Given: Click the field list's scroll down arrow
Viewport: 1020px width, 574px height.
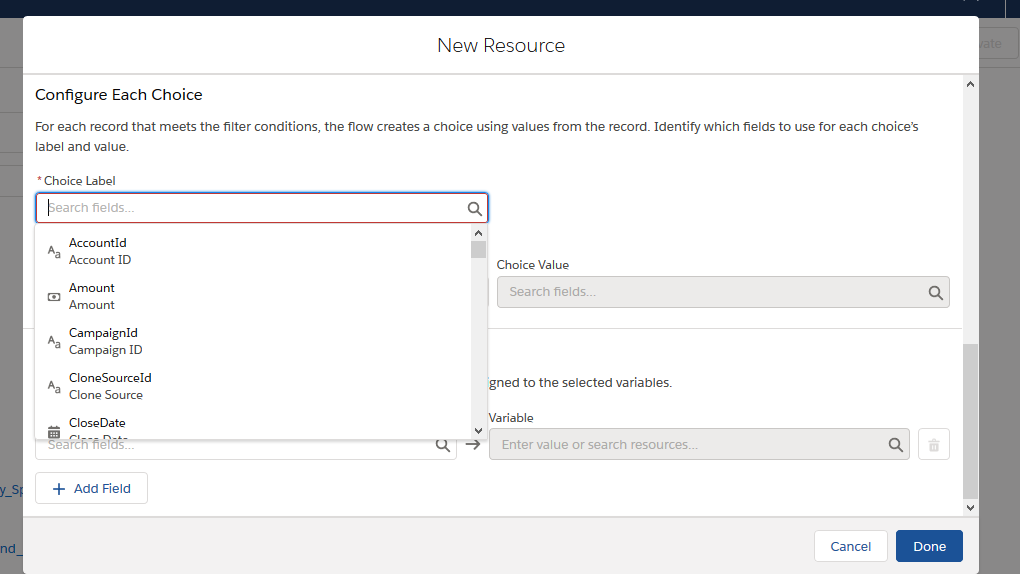Looking at the screenshot, I should (x=478, y=431).
